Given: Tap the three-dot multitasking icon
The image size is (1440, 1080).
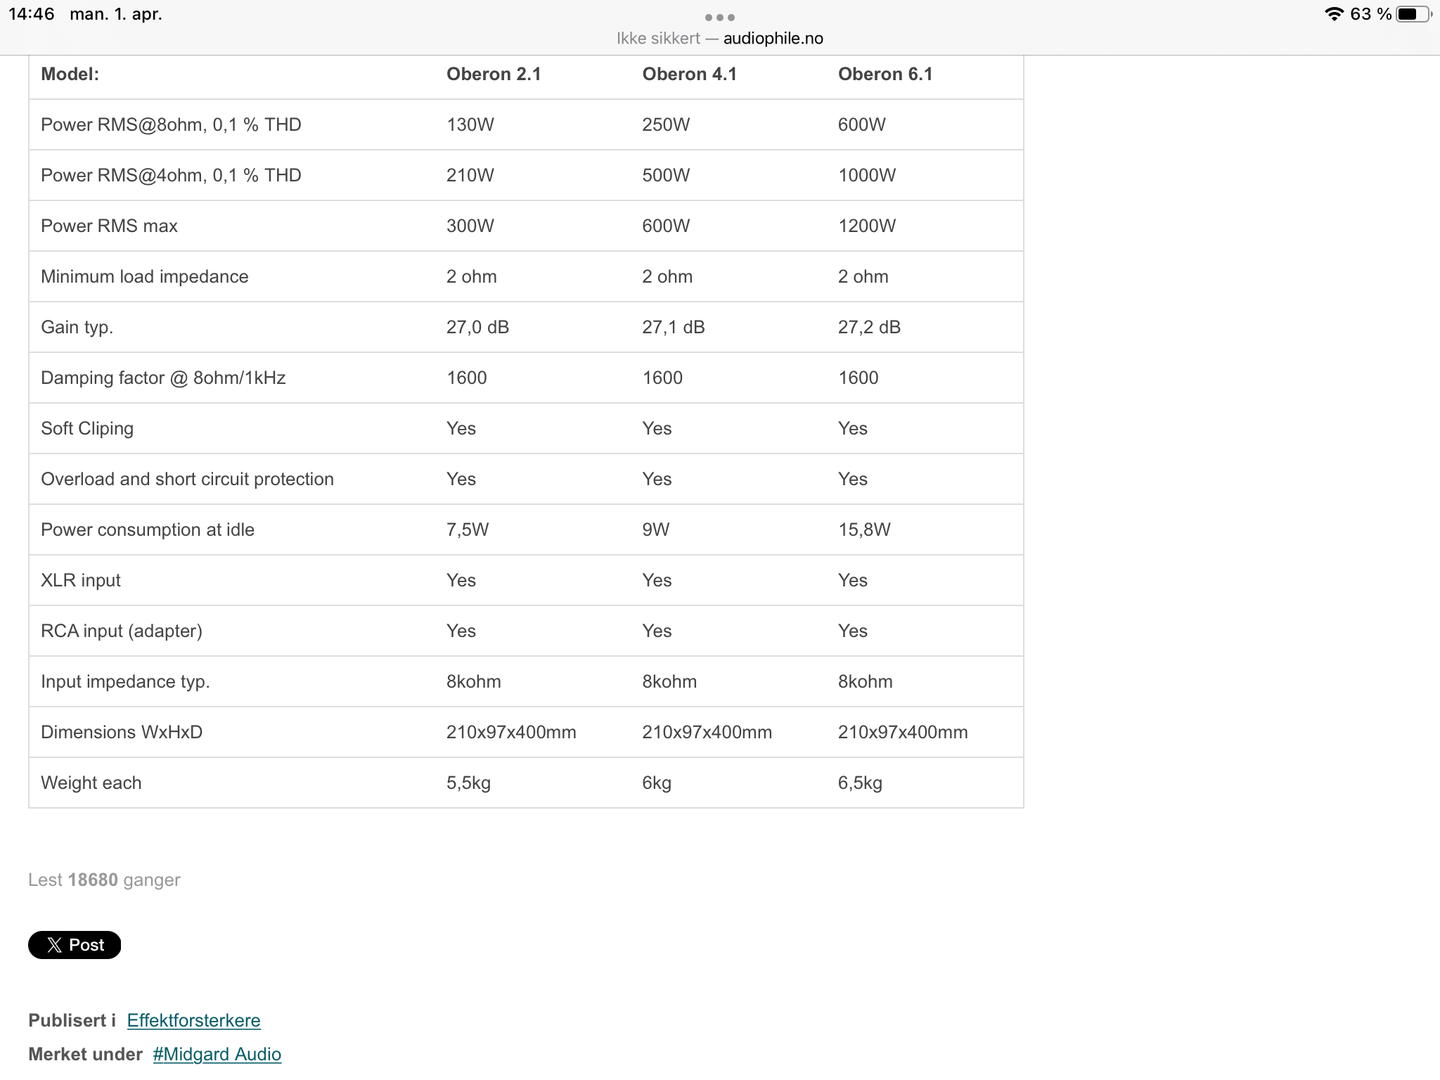Looking at the screenshot, I should coord(720,17).
